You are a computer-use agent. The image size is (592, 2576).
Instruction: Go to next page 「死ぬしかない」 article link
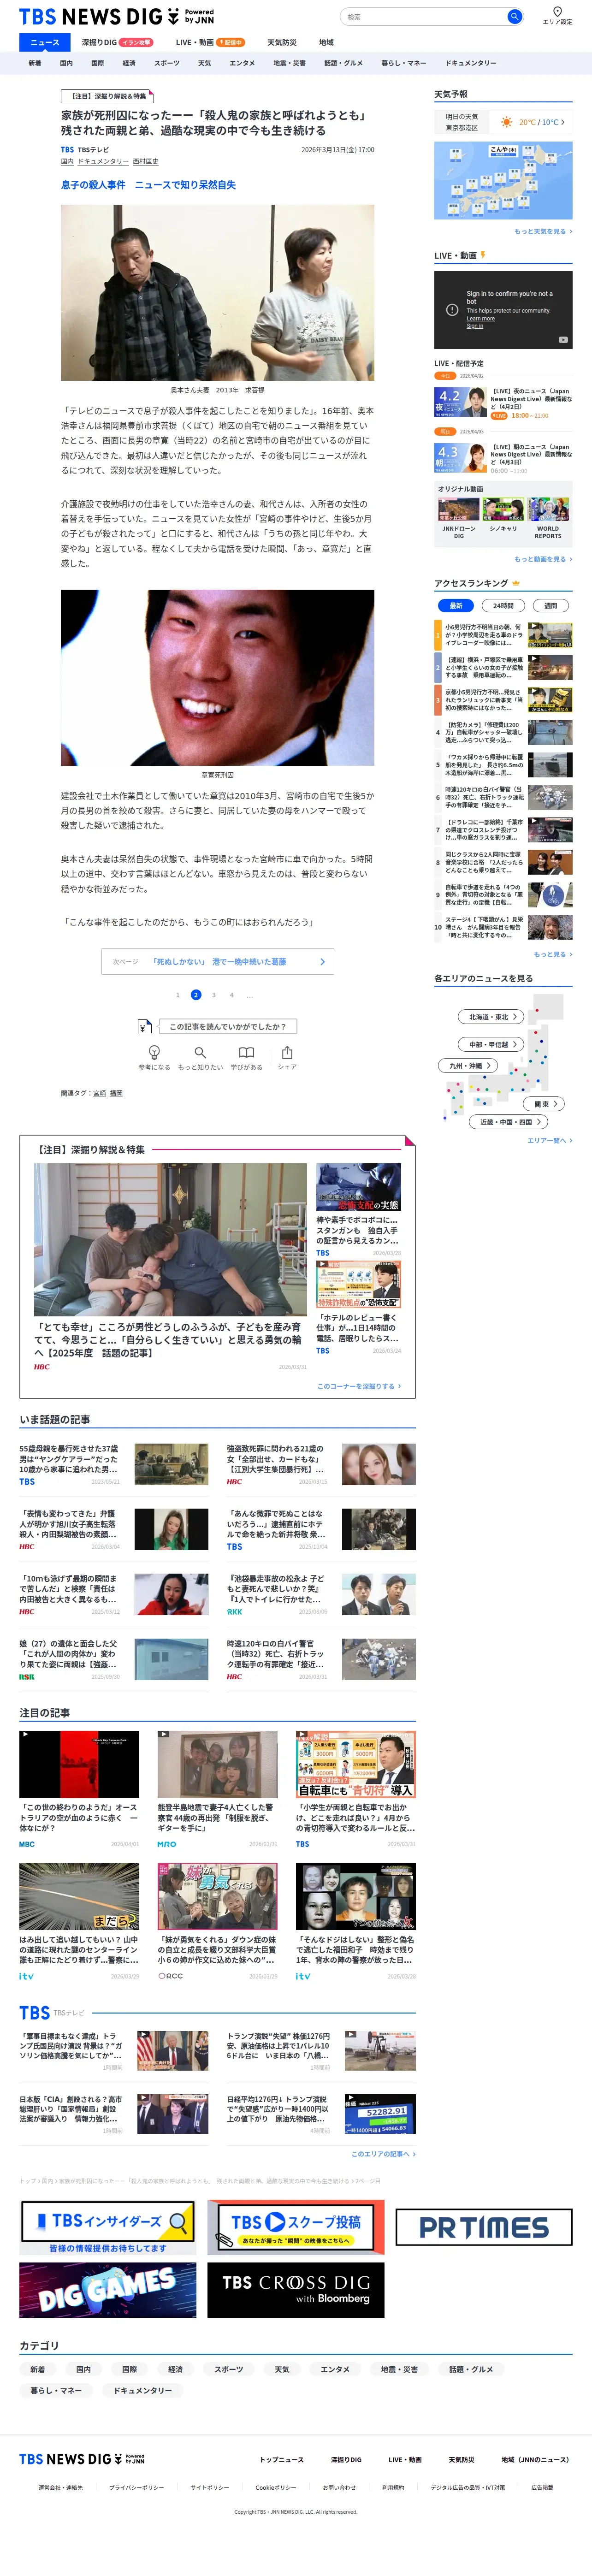[x=218, y=962]
